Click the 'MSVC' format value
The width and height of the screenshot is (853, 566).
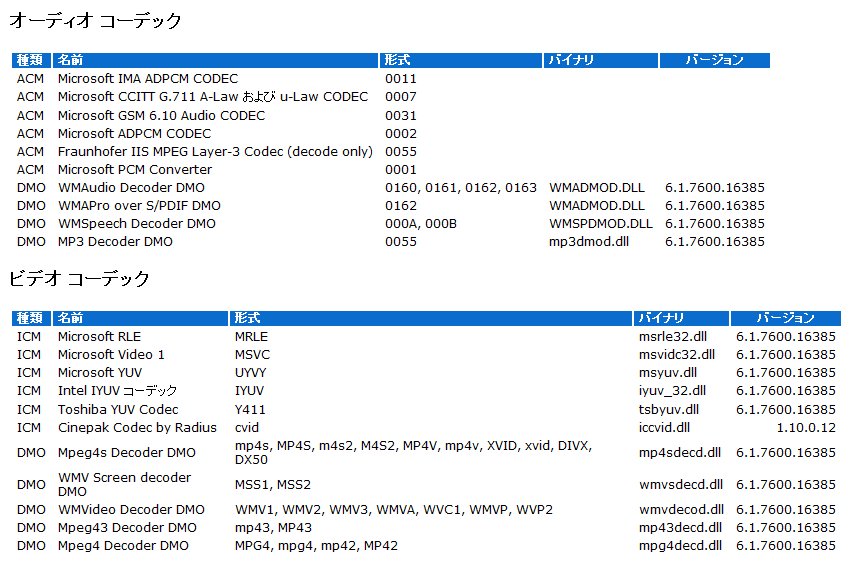pyautogui.click(x=252, y=354)
